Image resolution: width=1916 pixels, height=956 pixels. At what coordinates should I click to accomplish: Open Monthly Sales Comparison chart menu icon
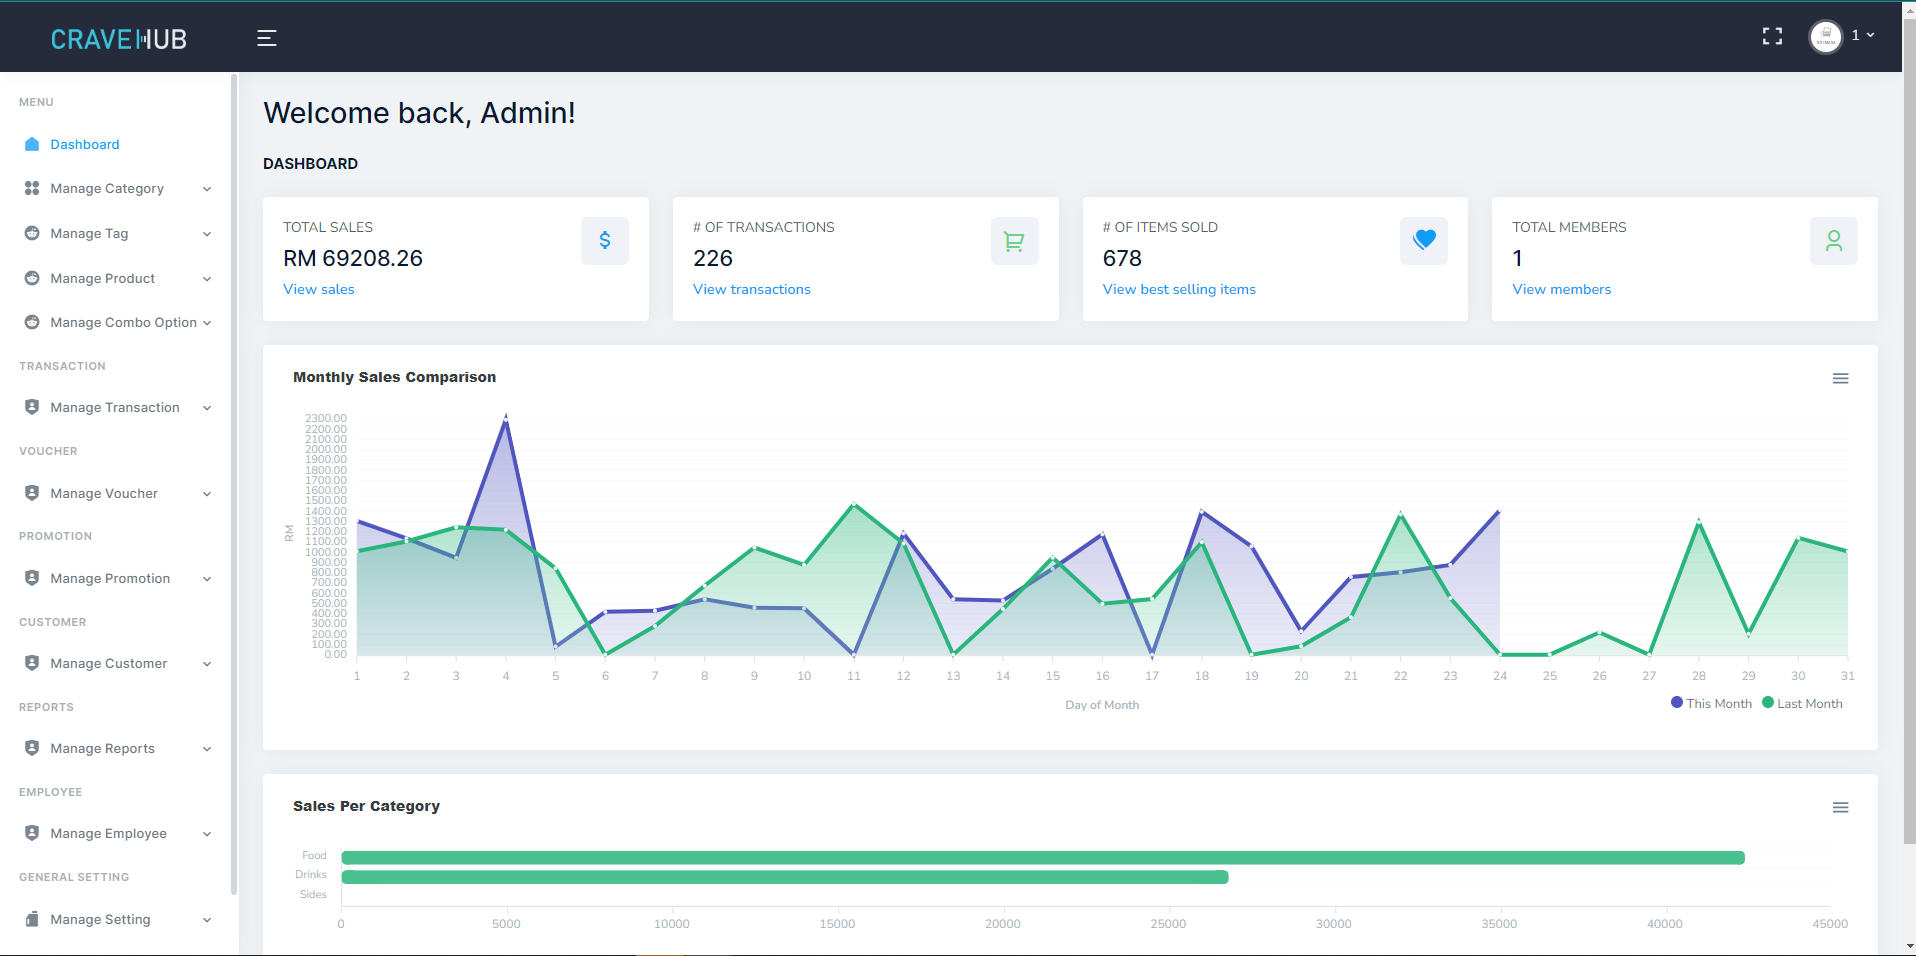pos(1840,378)
